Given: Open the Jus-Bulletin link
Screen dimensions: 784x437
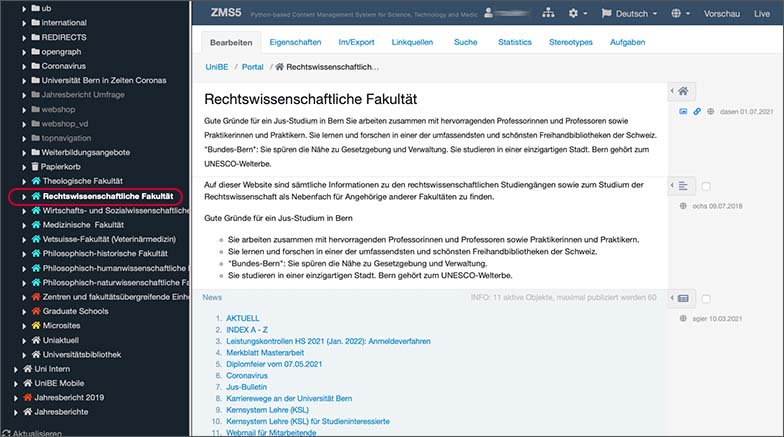Looking at the screenshot, I should click(246, 387).
